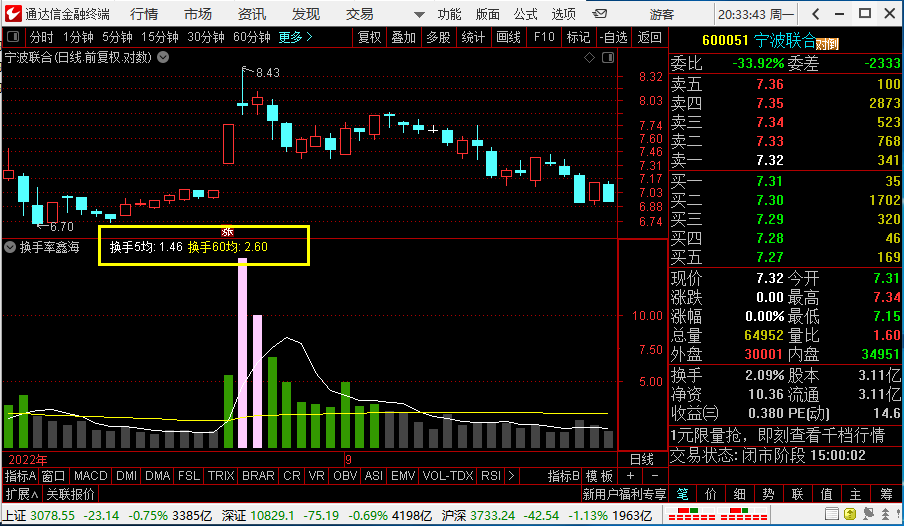
Task: Toggle the 复权 price adjustment option
Action: point(369,37)
